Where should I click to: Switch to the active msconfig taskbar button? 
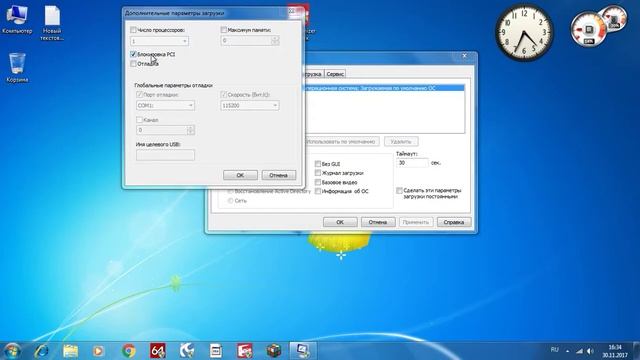click(302, 351)
